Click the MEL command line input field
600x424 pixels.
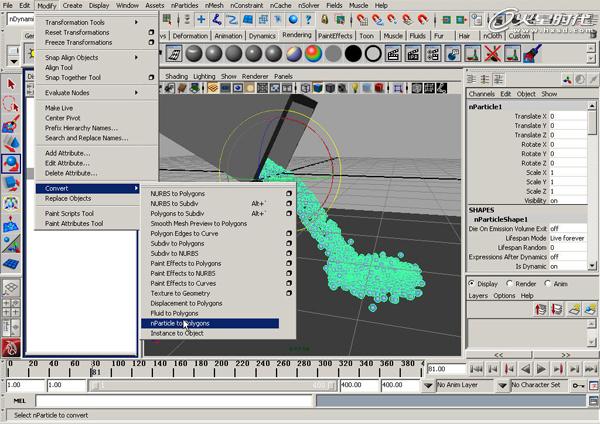[x=174, y=401]
